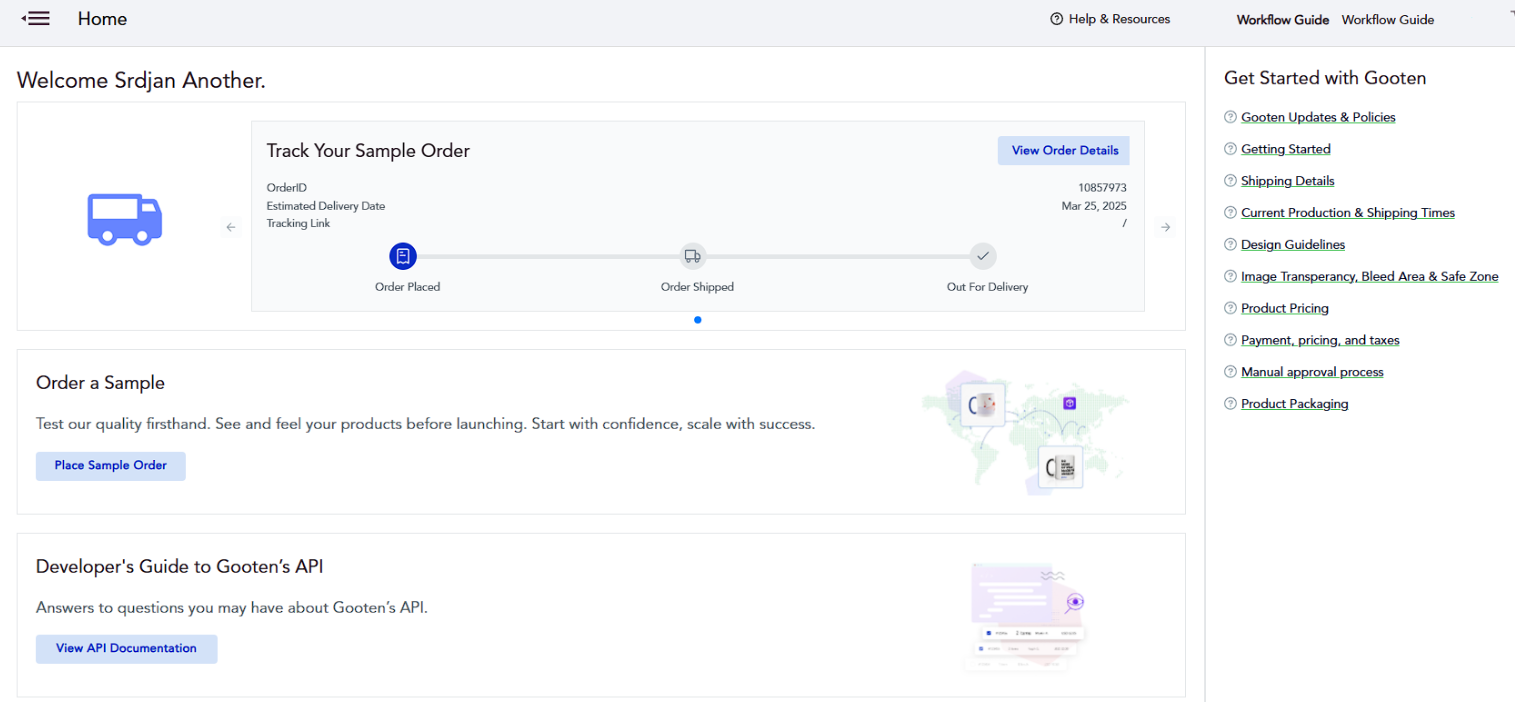Open Current Production & Shipping Times link
The width and height of the screenshot is (1515, 702).
1348,213
